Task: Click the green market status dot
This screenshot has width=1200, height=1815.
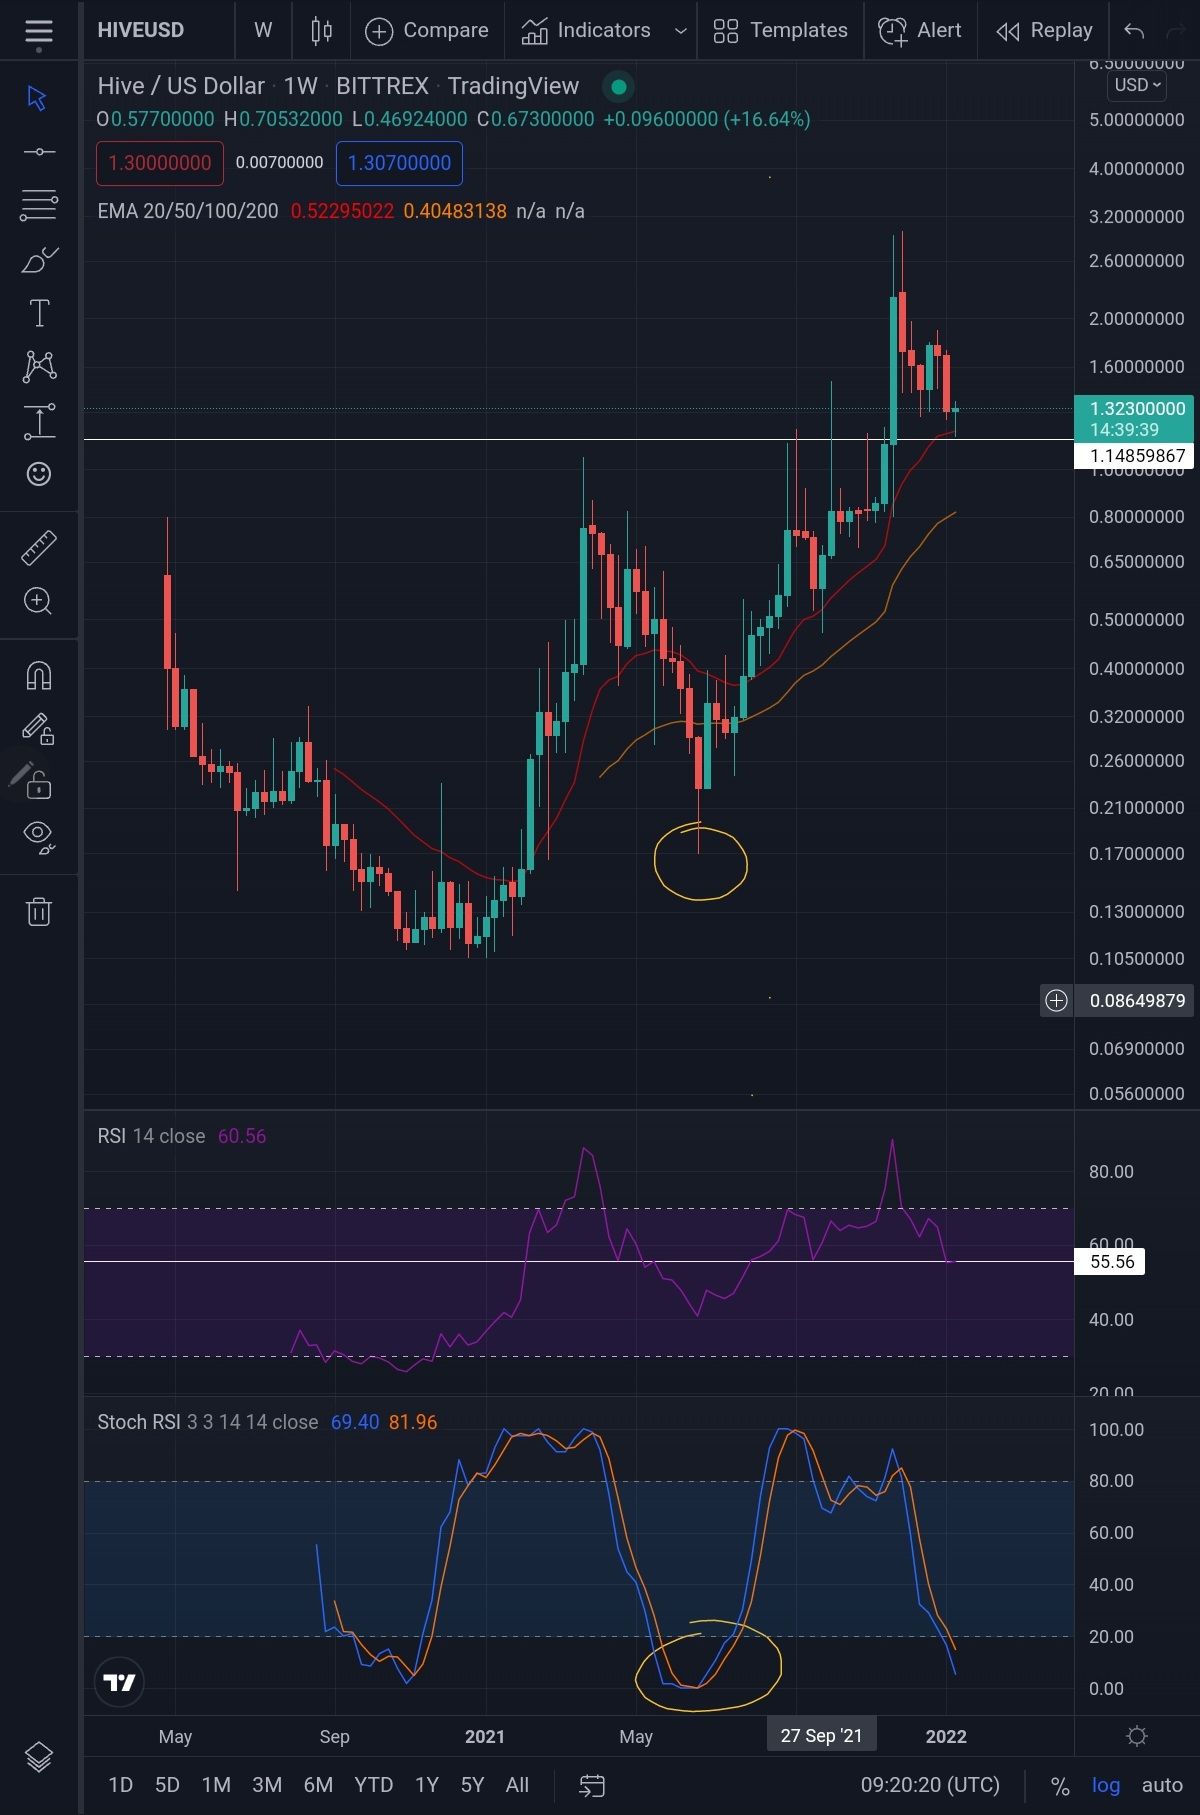Action: pyautogui.click(x=618, y=87)
